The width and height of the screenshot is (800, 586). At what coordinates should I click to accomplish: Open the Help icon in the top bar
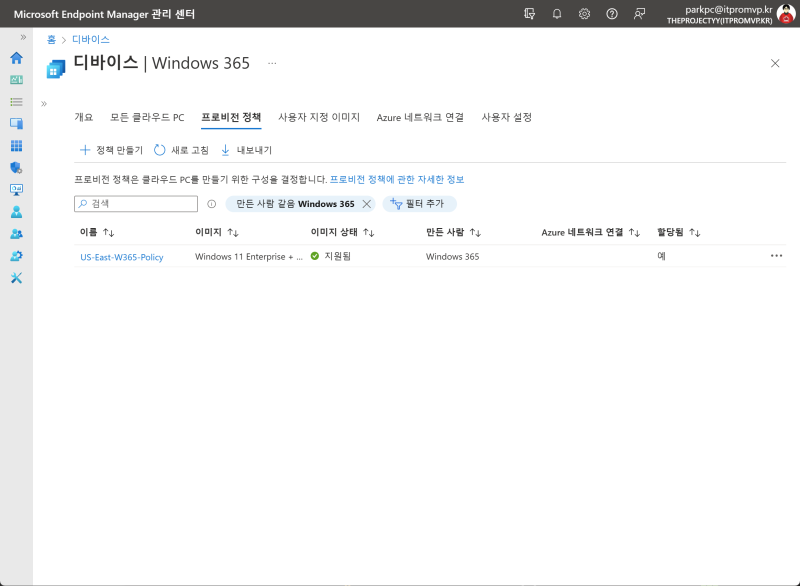(612, 13)
